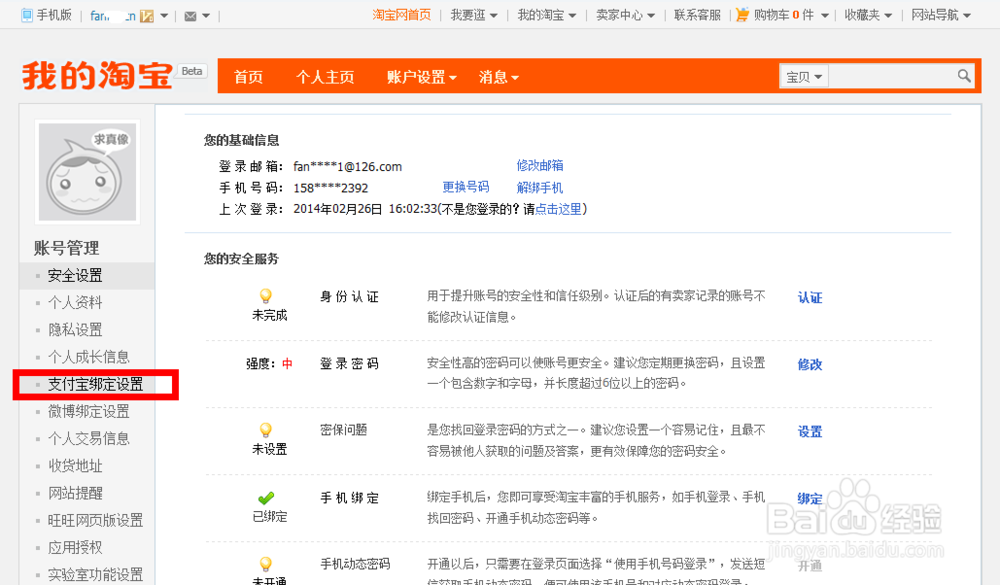Click the Beta badge beside the logo
This screenshot has height=585, width=1000.
pos(191,71)
